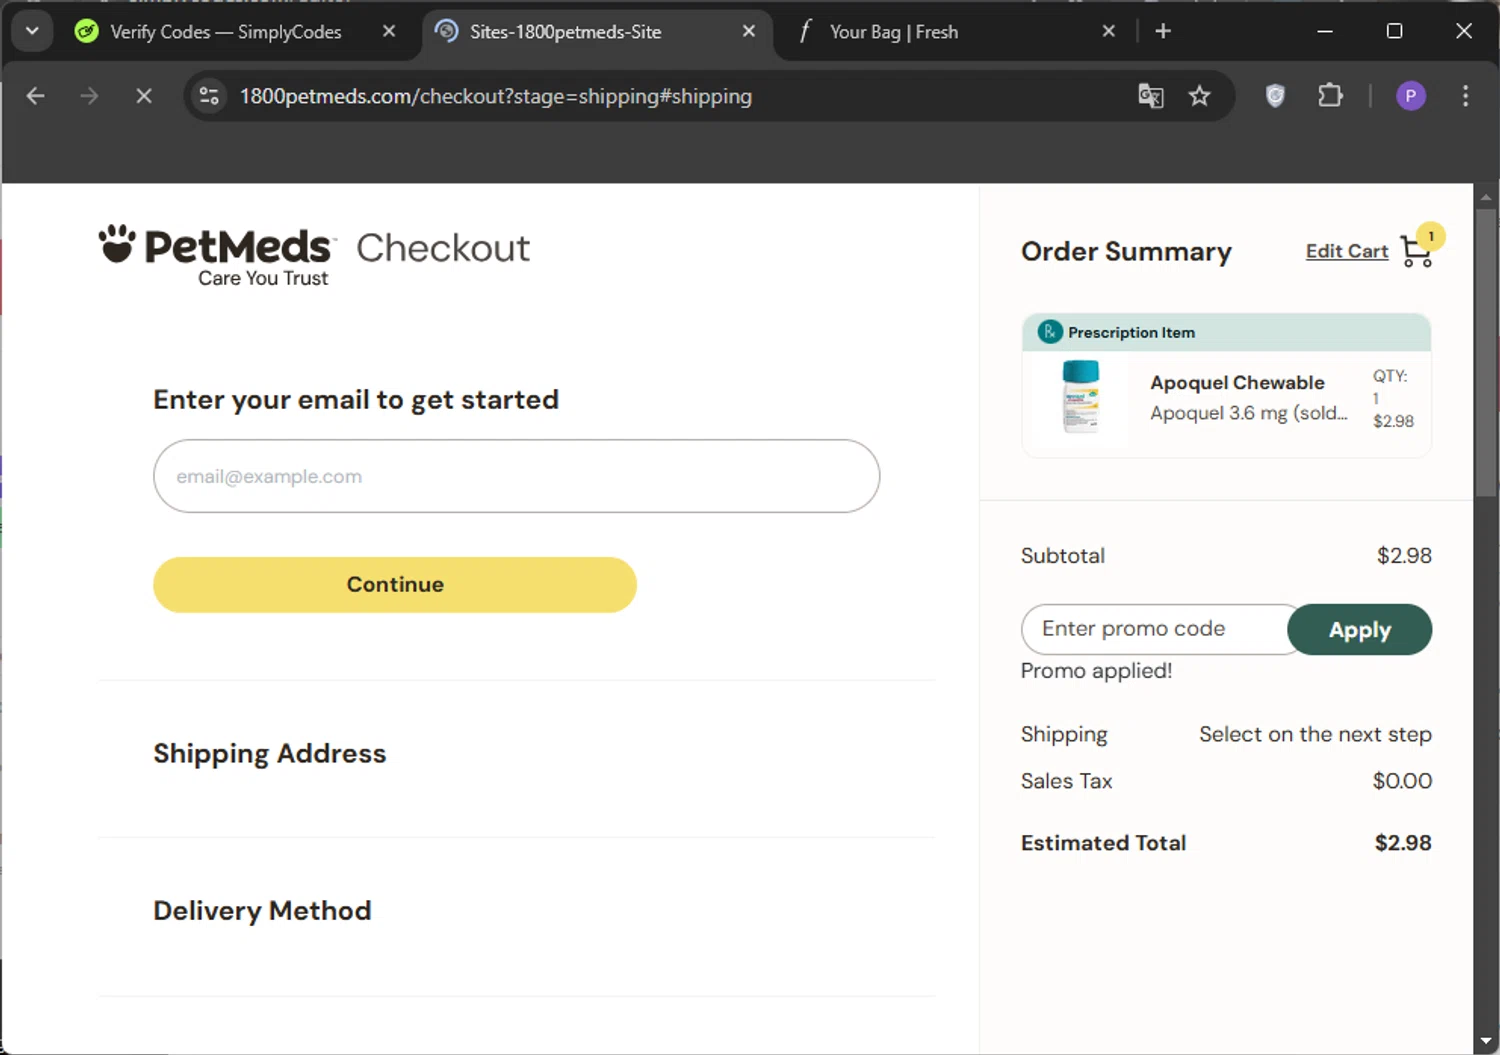Open Chrome three-dot menu
This screenshot has height=1055, width=1500.
[1465, 96]
